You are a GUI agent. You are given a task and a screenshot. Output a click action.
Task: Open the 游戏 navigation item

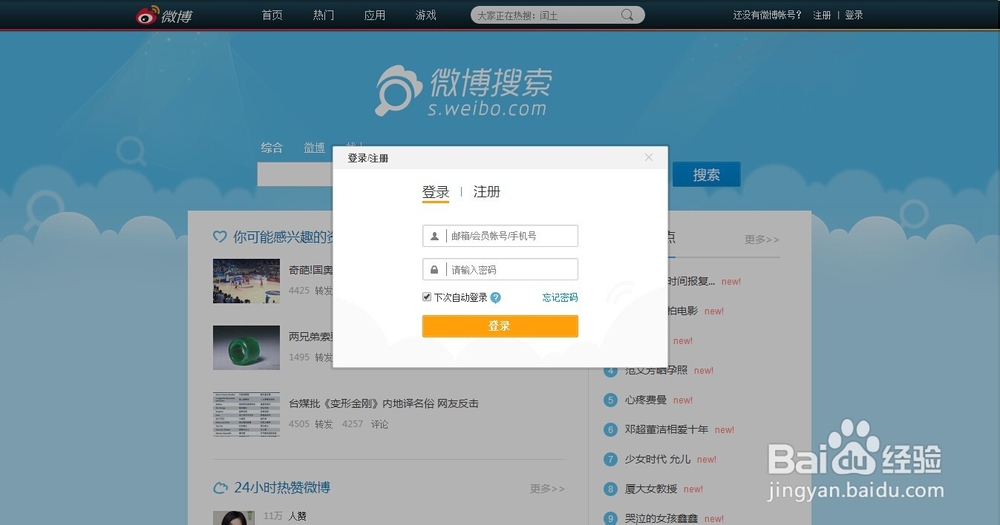(x=425, y=15)
